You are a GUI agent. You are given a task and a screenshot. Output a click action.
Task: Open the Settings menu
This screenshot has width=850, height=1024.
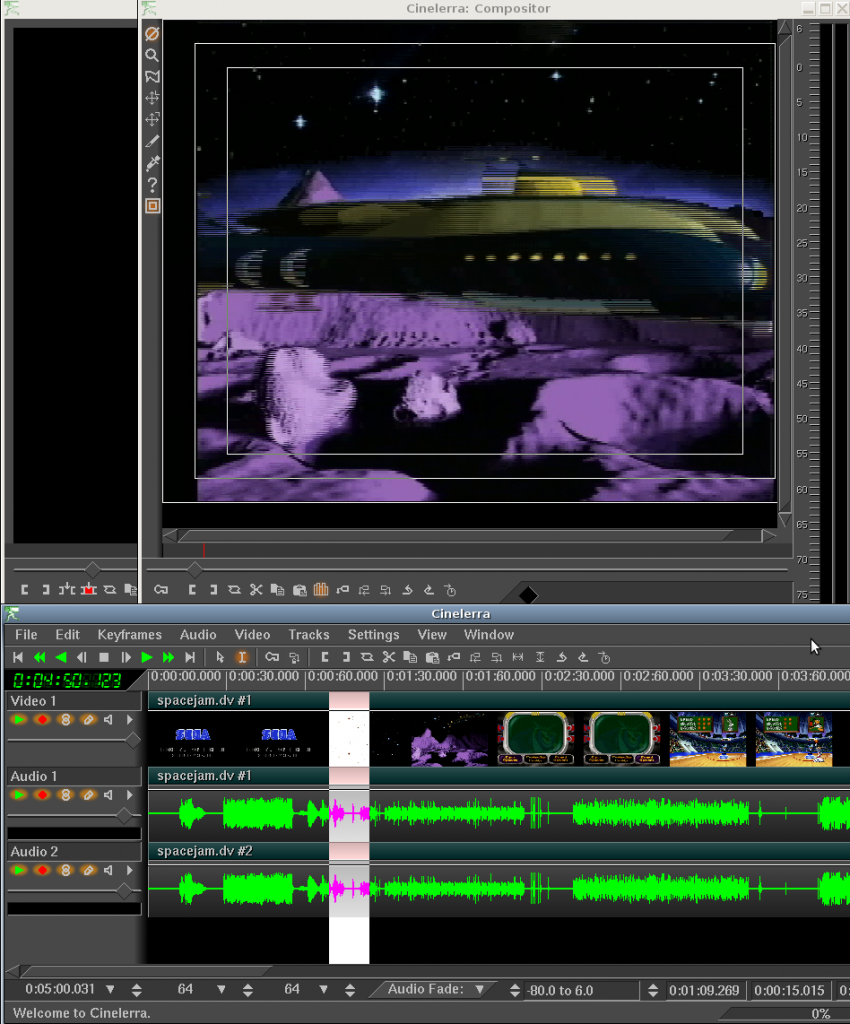pyautogui.click(x=373, y=634)
